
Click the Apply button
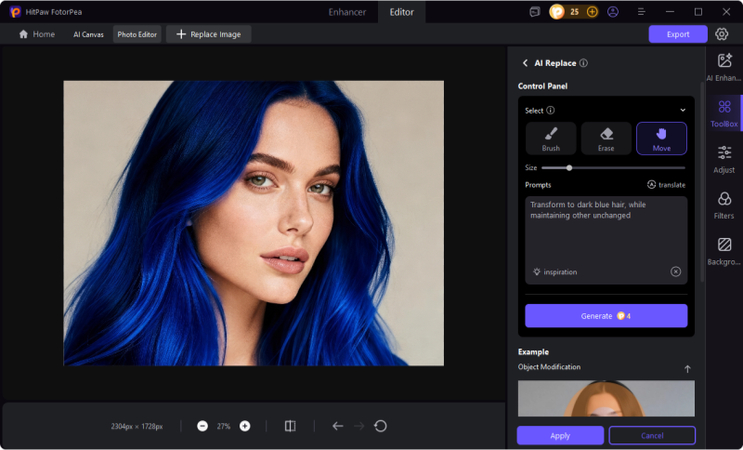[x=560, y=435]
